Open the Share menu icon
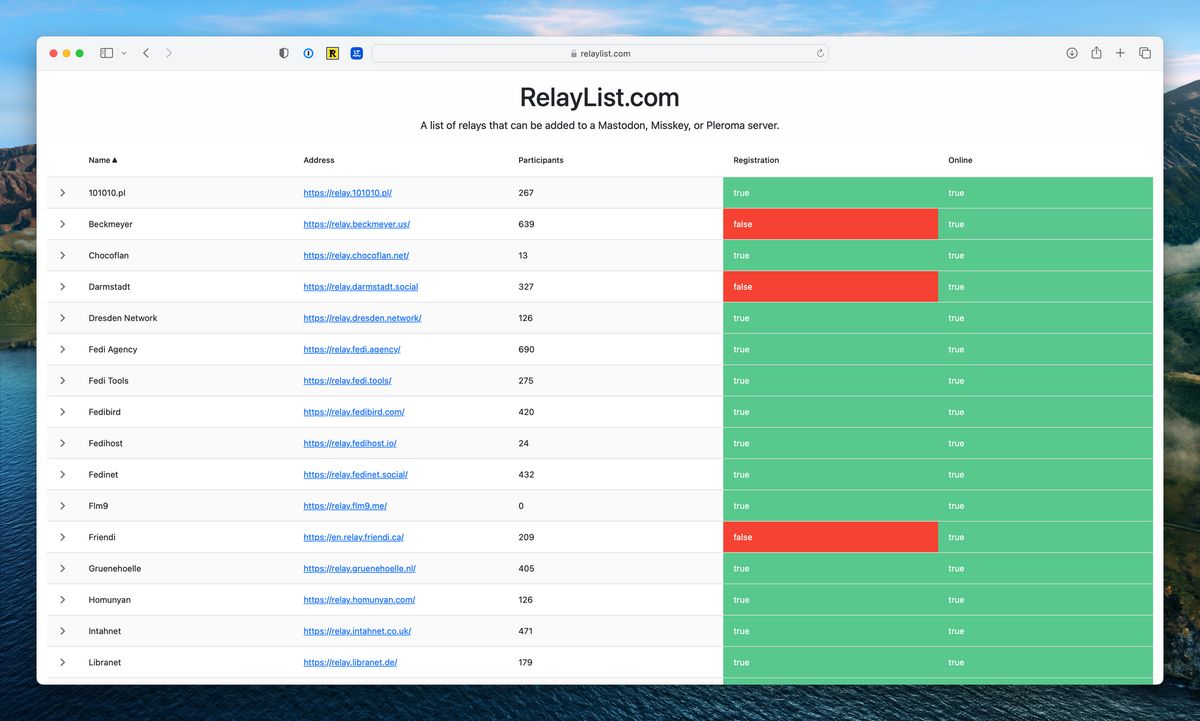Viewport: 1200px width, 721px height. 1096,53
